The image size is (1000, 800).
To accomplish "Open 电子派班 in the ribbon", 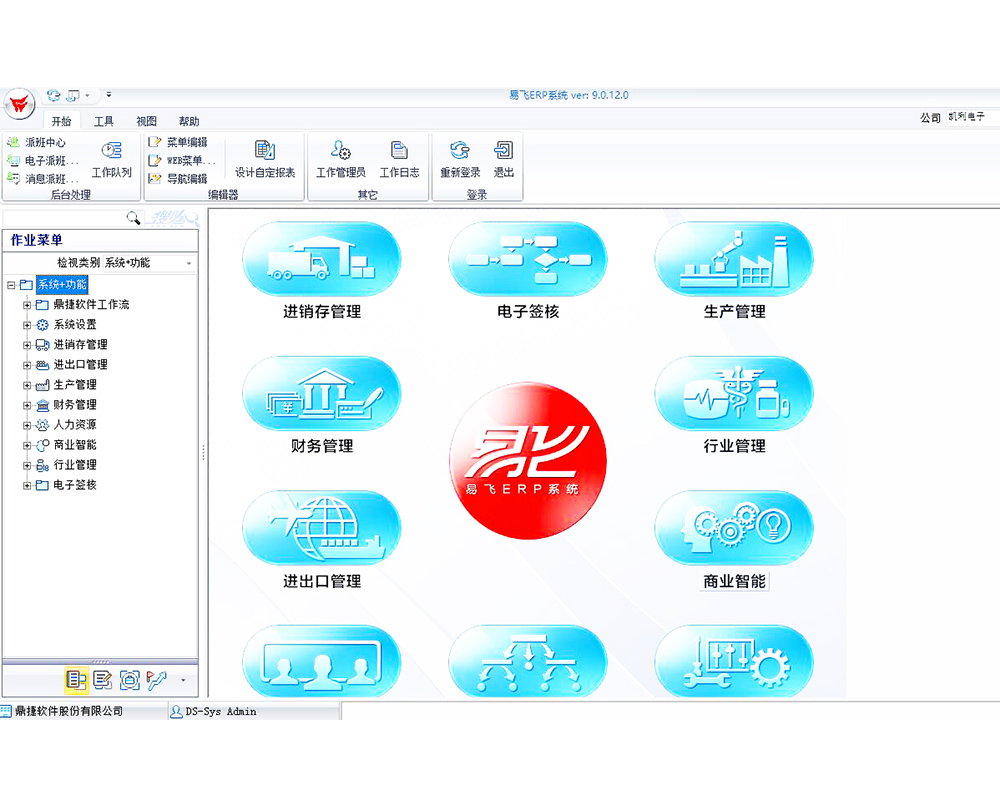I will coord(43,161).
